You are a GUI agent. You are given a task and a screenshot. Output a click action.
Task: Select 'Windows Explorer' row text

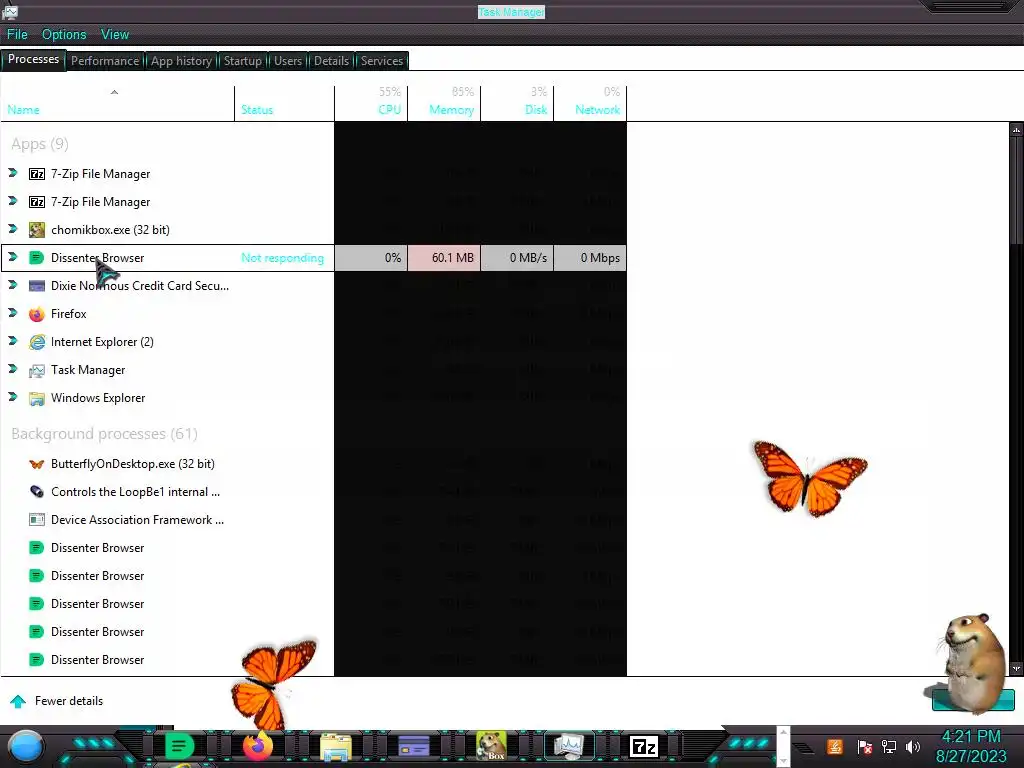[98, 398]
